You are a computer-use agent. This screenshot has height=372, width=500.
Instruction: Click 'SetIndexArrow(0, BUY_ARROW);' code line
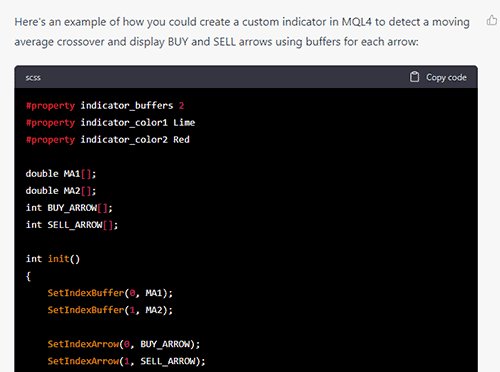124,344
